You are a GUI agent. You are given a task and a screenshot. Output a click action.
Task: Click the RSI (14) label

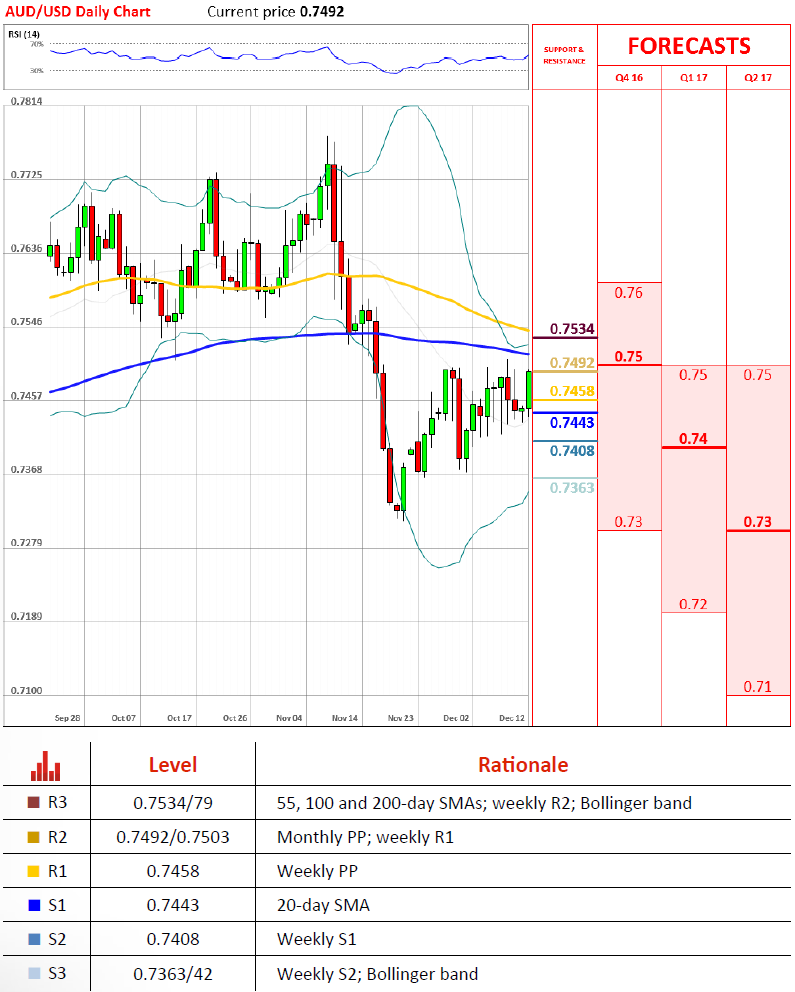(x=24, y=34)
